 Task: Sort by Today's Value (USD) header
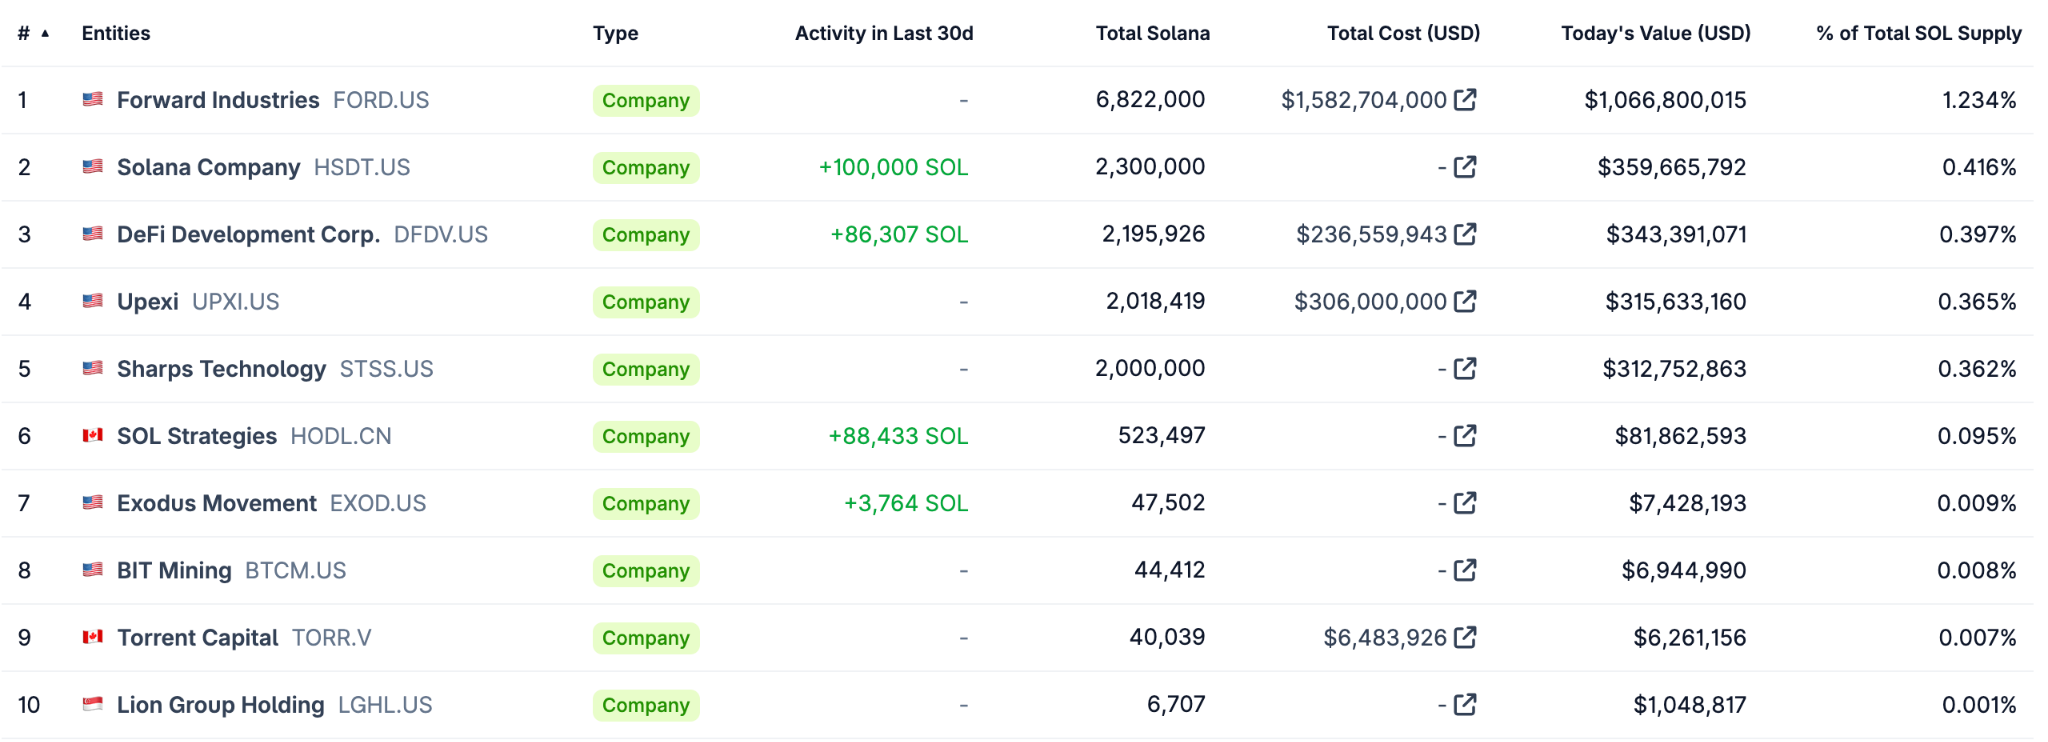point(1655,33)
